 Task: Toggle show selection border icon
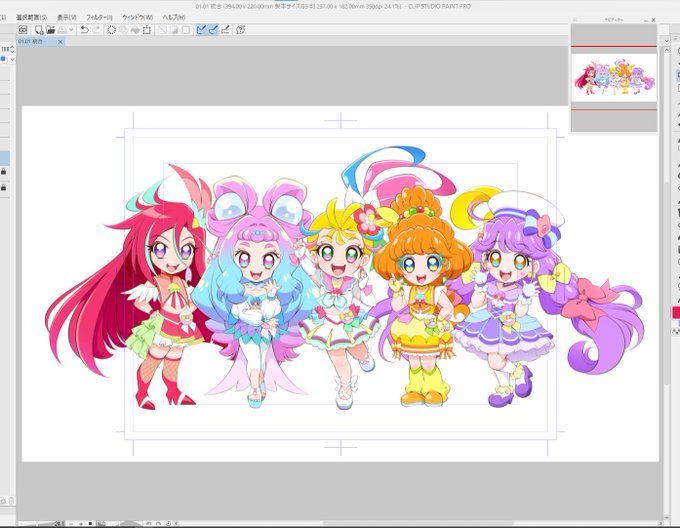[186, 29]
